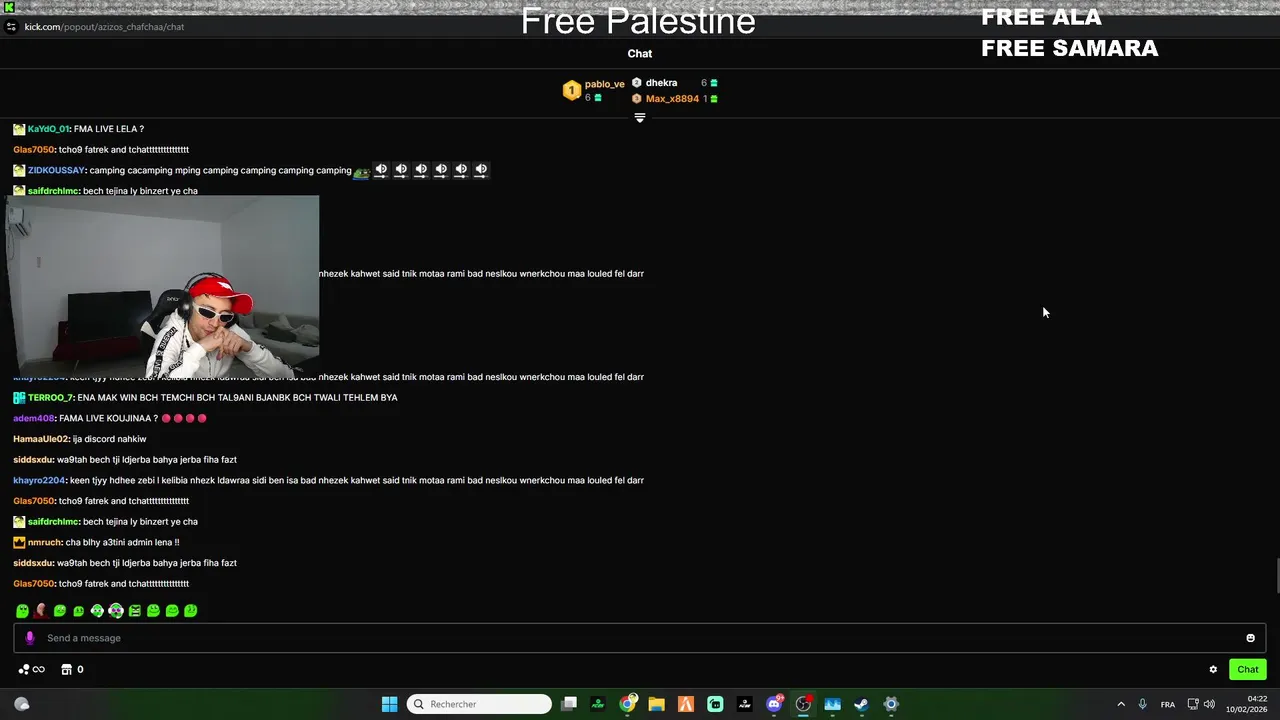Open Steam from taskbar
The image size is (1280, 720).
(x=861, y=704)
